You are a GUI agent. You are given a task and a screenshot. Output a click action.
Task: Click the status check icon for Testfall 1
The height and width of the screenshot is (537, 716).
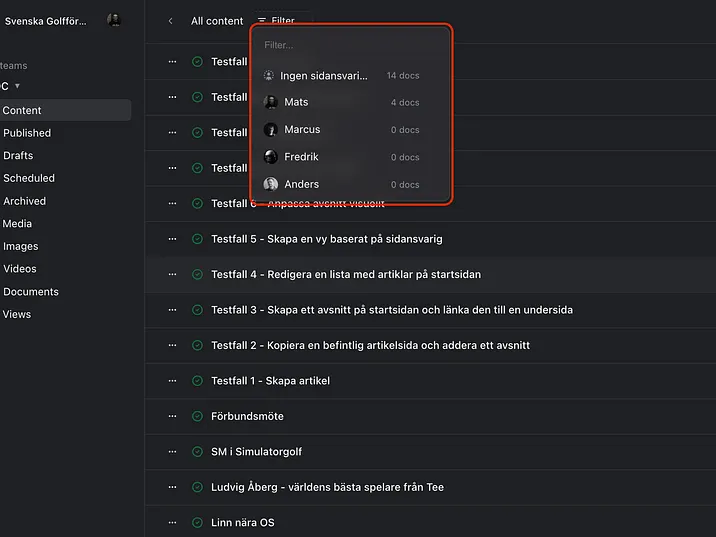[x=197, y=381]
